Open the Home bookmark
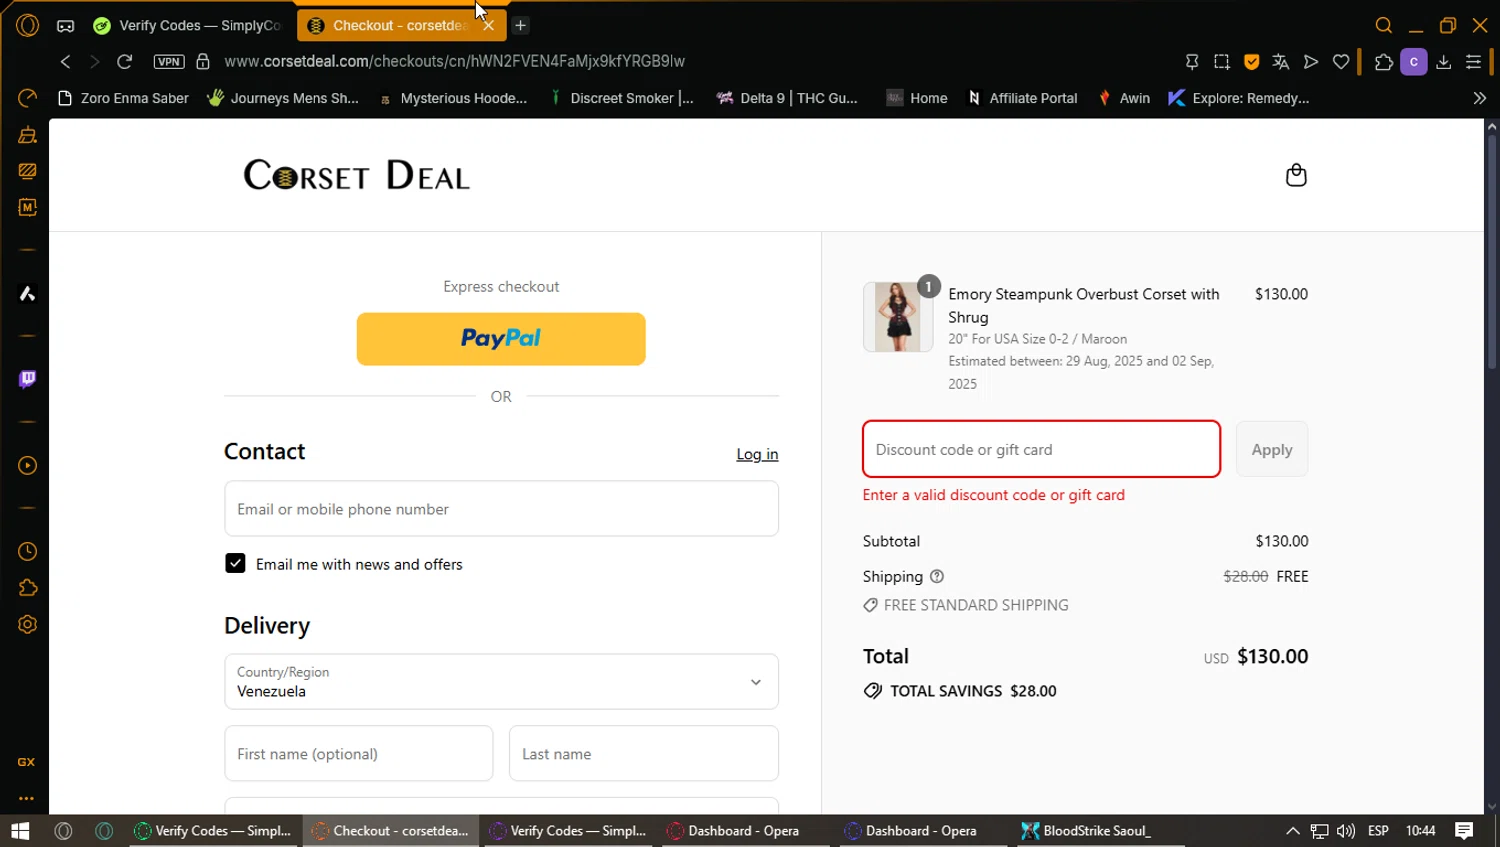 917,98
